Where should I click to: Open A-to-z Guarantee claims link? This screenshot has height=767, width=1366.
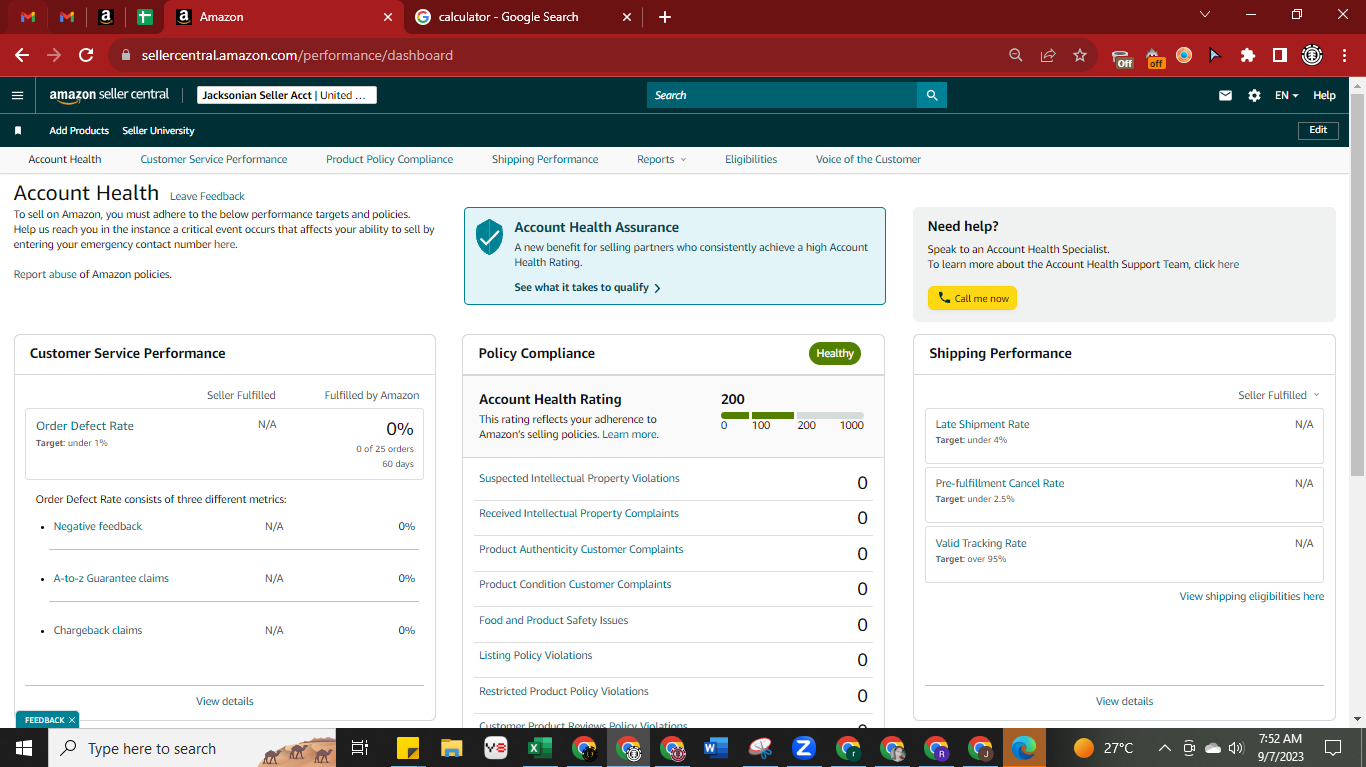(111, 578)
